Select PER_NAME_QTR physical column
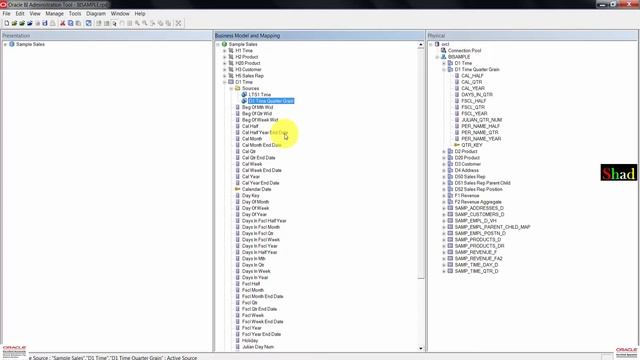The image size is (640, 360). point(480,132)
